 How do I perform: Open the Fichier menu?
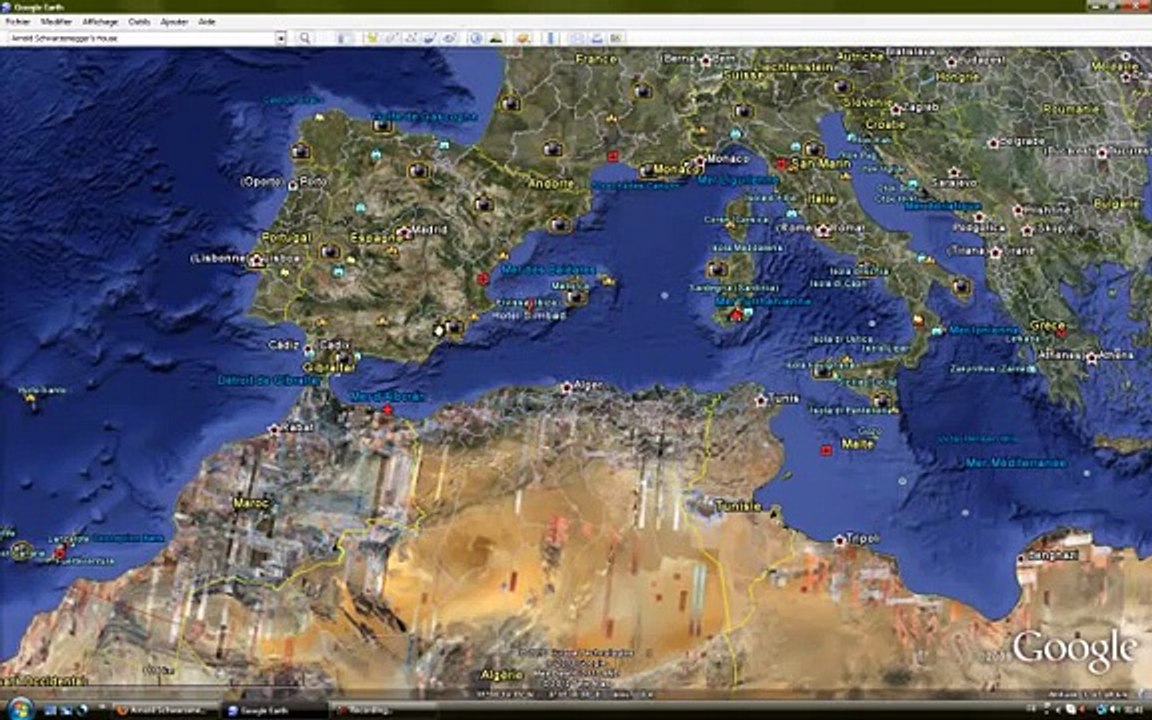[18, 22]
